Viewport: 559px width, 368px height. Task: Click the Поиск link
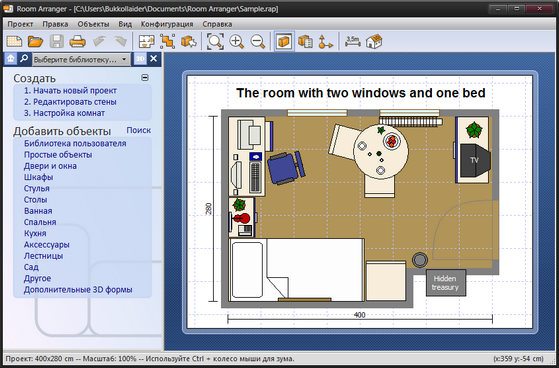[x=139, y=130]
